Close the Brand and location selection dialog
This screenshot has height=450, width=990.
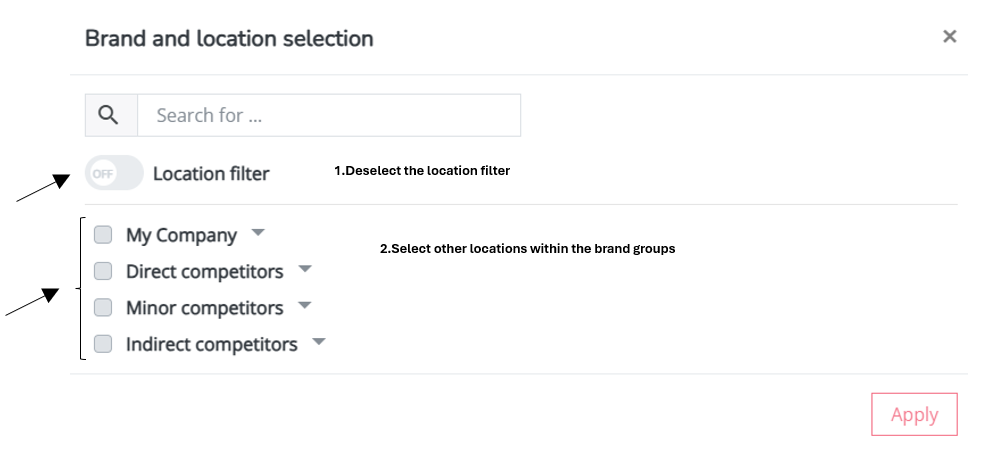tap(949, 37)
